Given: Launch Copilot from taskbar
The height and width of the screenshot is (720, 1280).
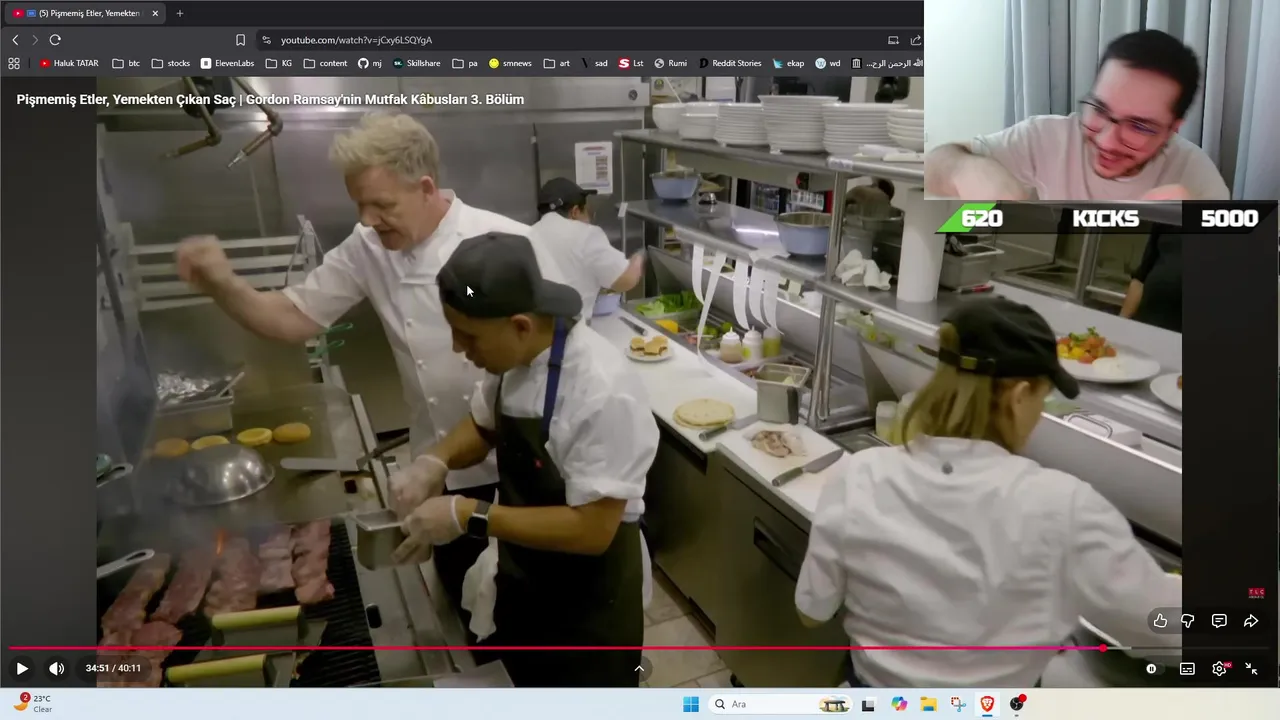Looking at the screenshot, I should tap(899, 704).
